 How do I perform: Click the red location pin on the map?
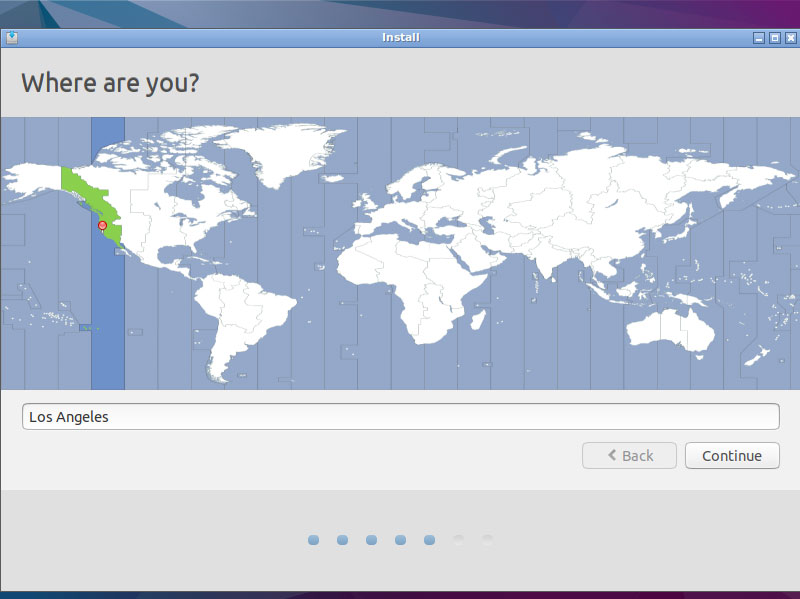(x=102, y=226)
